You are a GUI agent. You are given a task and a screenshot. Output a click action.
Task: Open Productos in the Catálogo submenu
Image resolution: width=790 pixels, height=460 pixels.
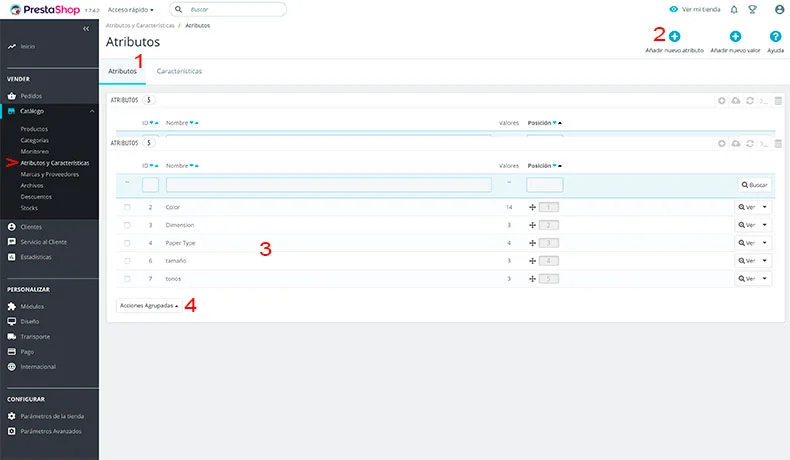[34, 129]
